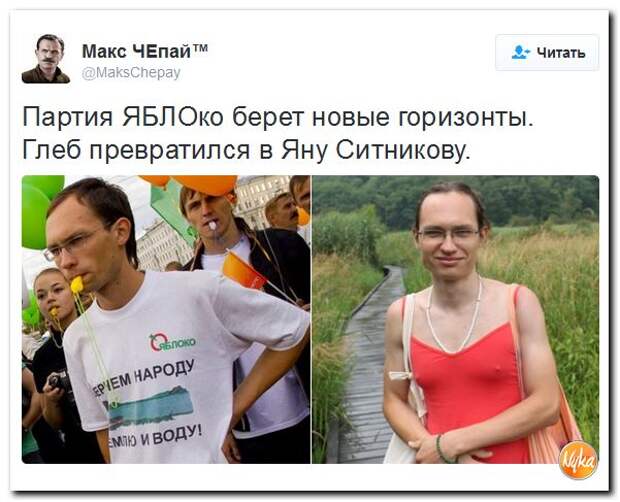Click the camera held by woman in black
The image size is (620, 502).
[59, 381]
